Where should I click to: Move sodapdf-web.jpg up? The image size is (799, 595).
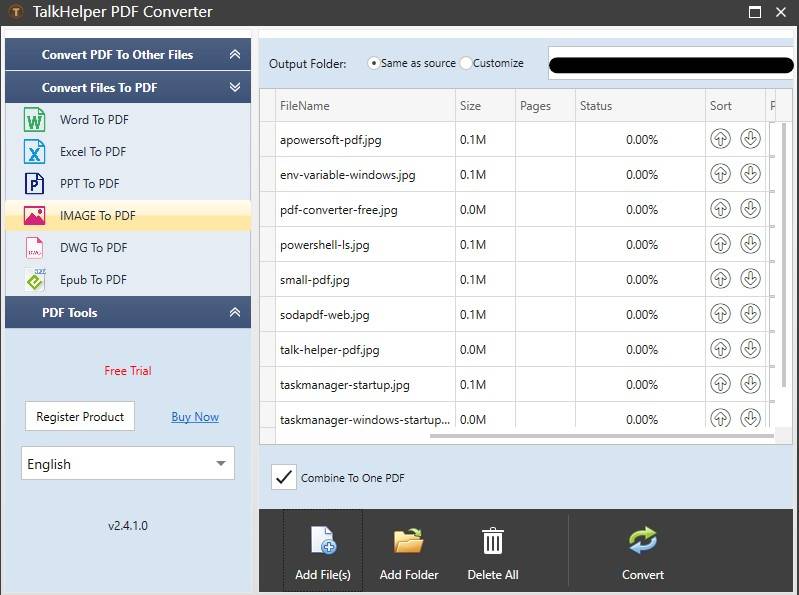(720, 314)
